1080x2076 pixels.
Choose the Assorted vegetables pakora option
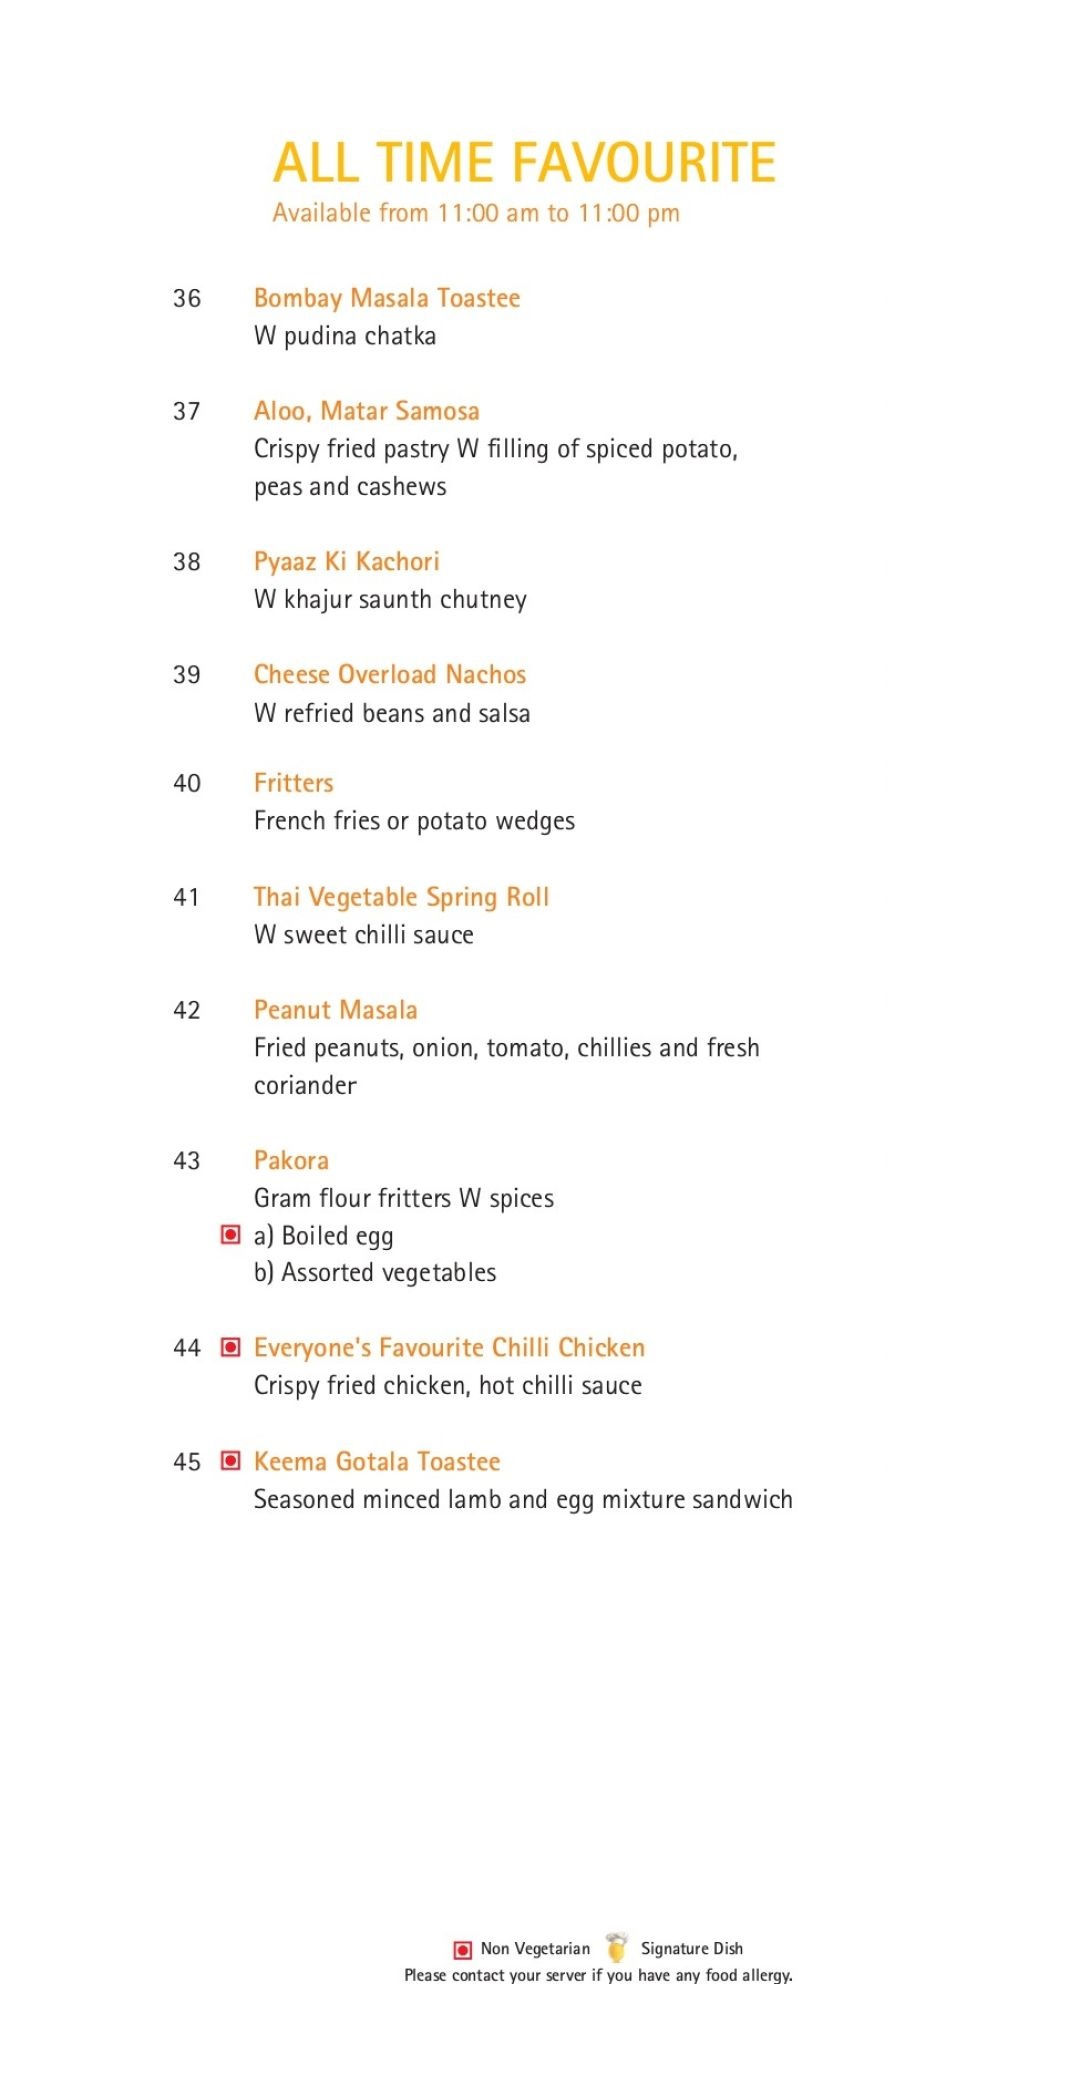click(375, 1272)
